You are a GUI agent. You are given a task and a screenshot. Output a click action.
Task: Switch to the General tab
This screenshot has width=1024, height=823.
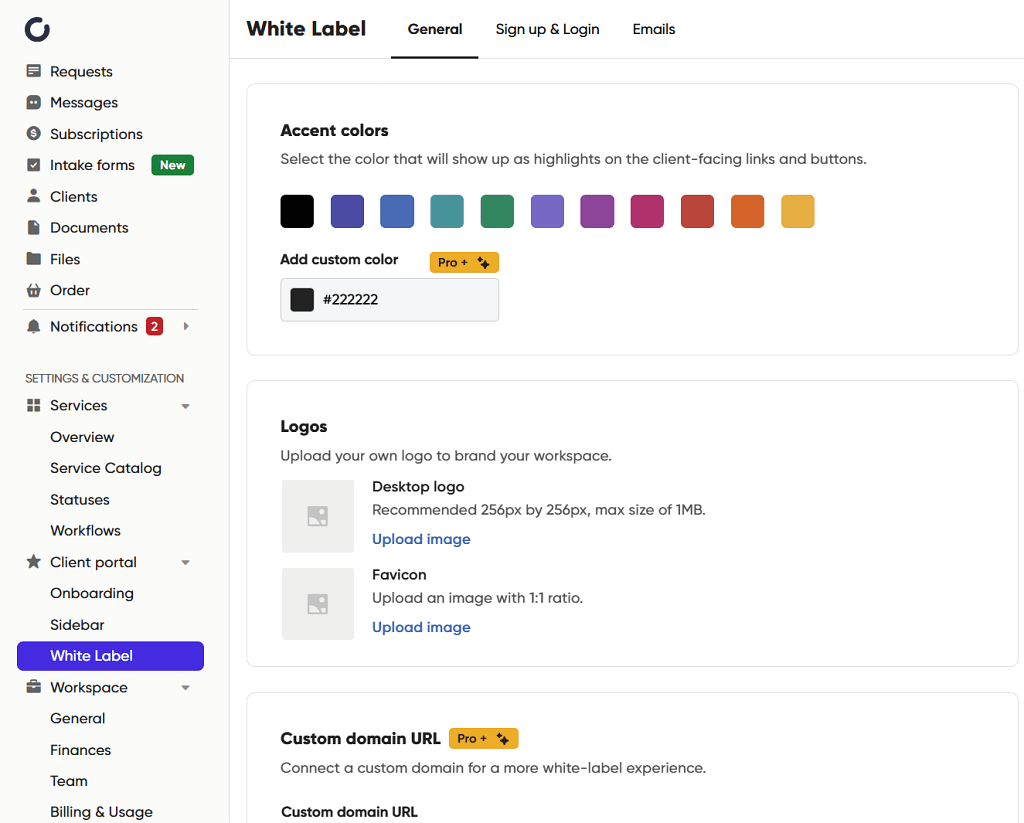434,29
